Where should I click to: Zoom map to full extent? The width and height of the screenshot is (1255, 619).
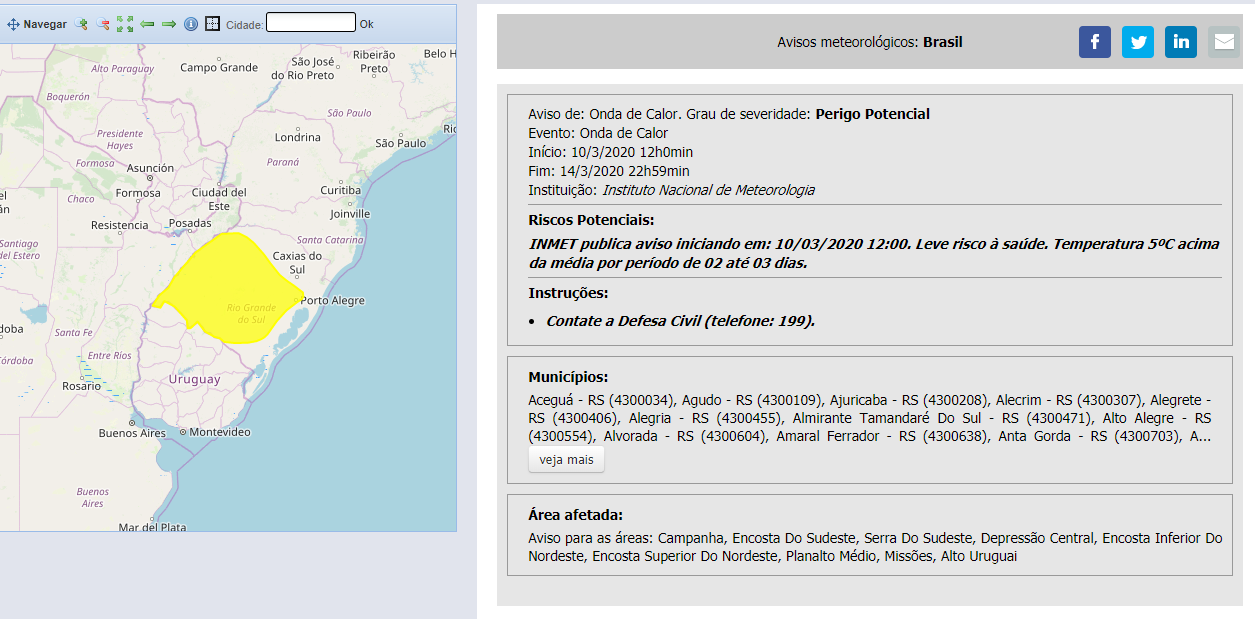click(x=125, y=24)
